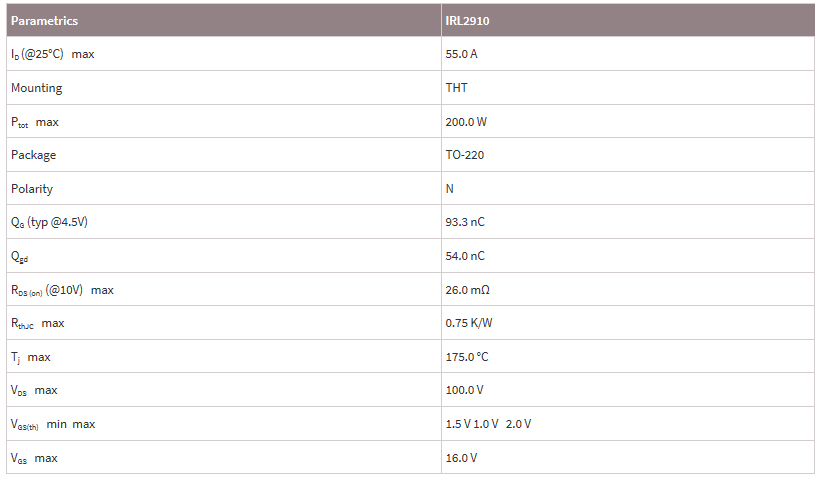Click the 200.0 W power value
Screen dimensions: 823x484
466,122
